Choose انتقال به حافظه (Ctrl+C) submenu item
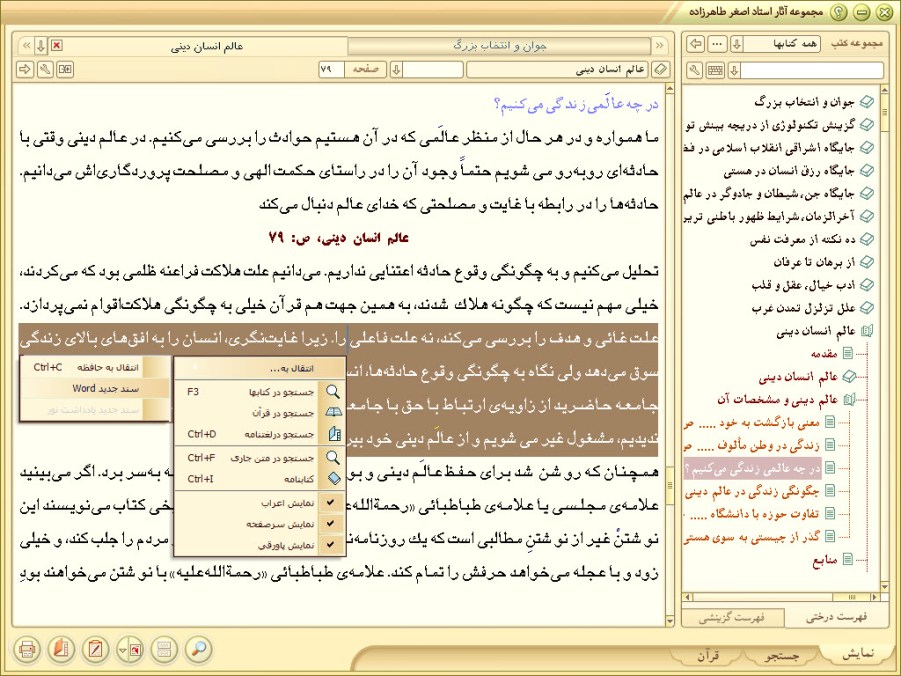 [x=95, y=367]
